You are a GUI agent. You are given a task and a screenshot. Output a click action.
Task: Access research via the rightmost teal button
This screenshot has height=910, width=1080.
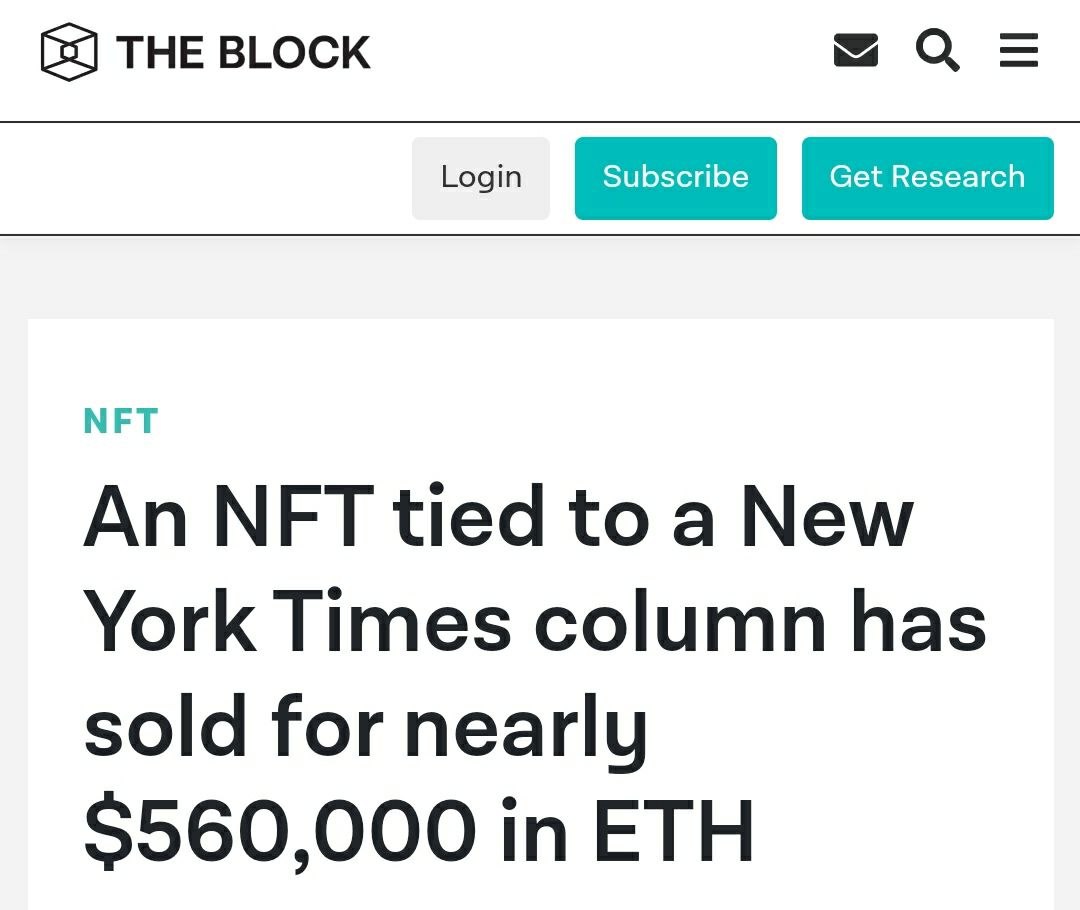927,178
